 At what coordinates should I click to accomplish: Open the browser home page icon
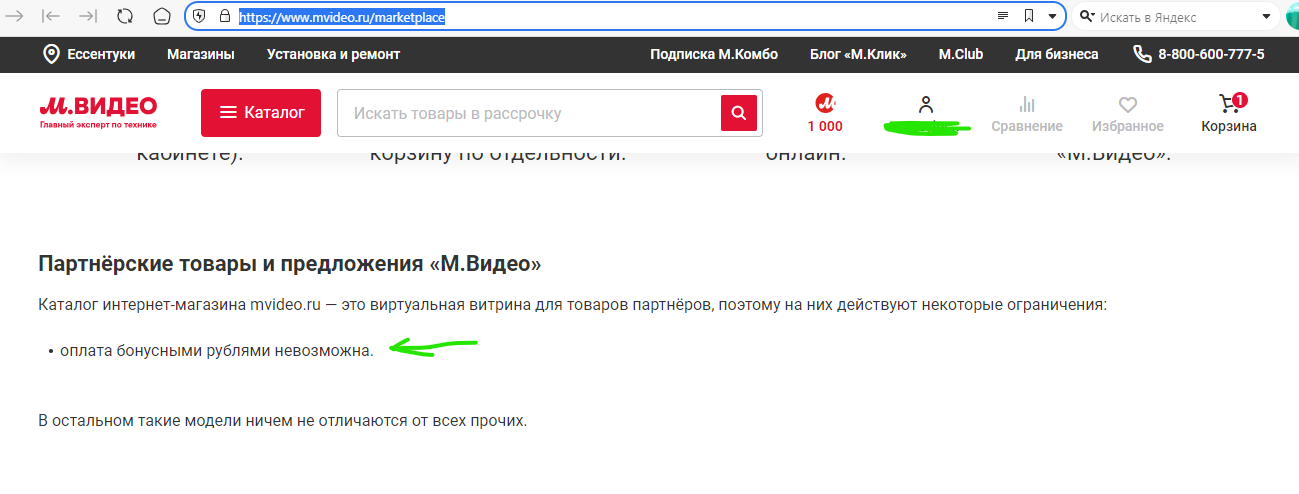[x=162, y=16]
